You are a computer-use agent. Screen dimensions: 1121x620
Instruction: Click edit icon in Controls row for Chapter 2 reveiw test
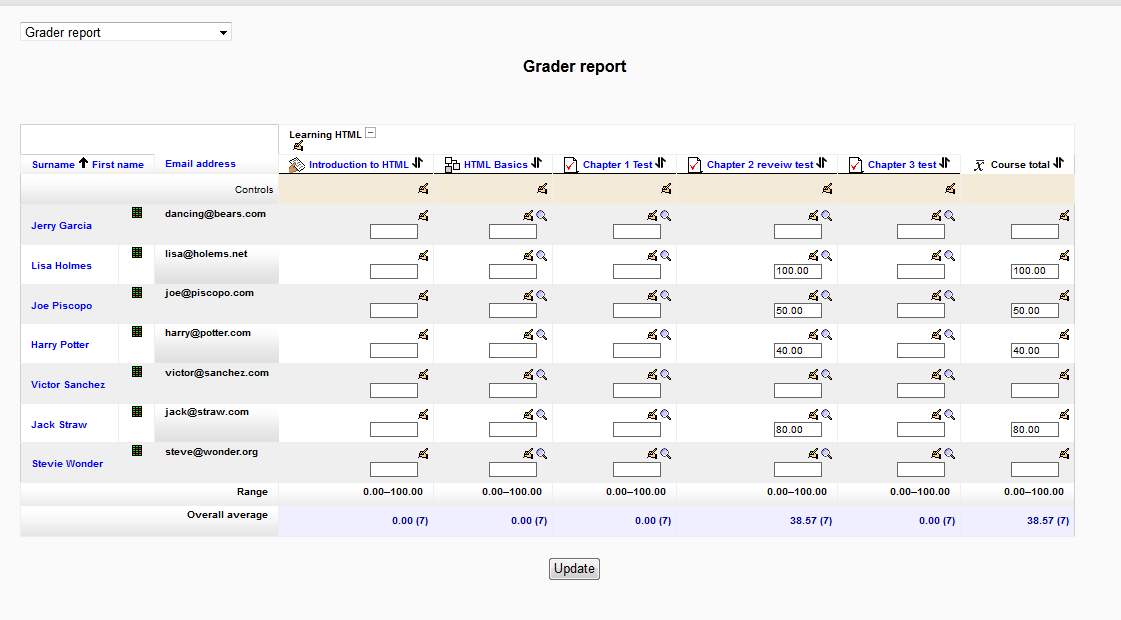pyautogui.click(x=827, y=189)
